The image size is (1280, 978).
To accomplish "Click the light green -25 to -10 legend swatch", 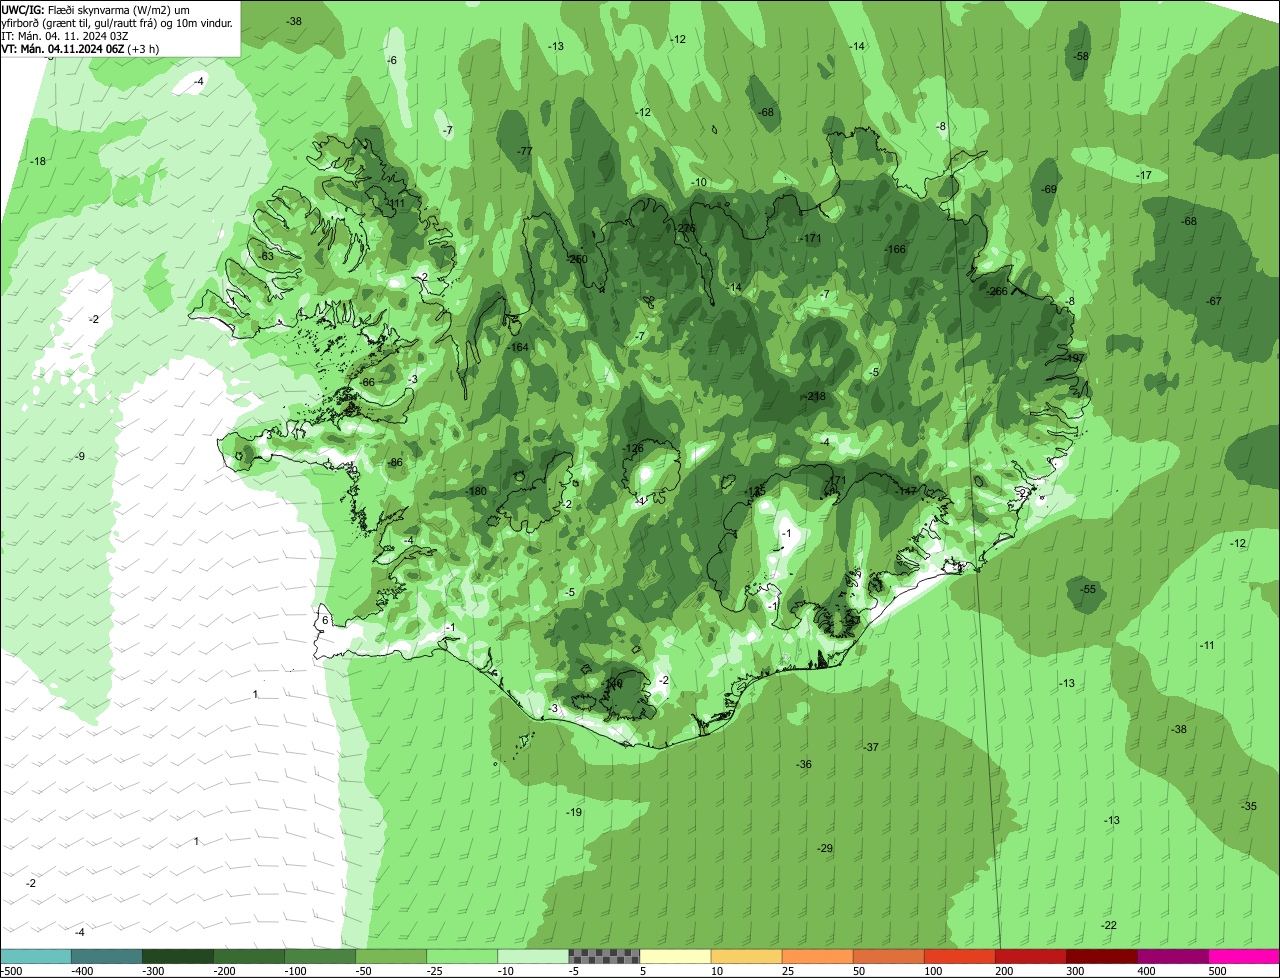I will [x=462, y=957].
